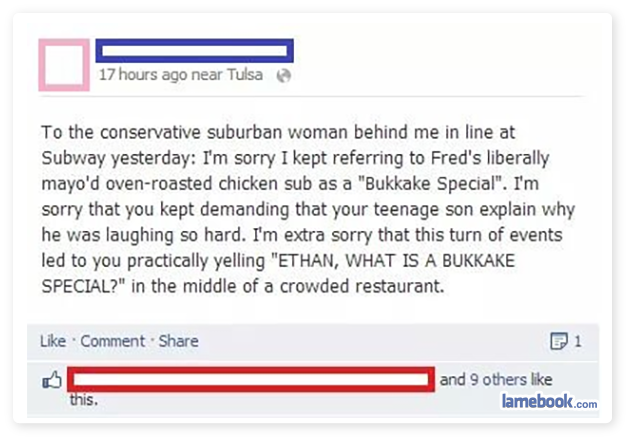Click the lamebook.com watermark logo
The width and height of the screenshot is (630, 441).
pyautogui.click(x=549, y=402)
